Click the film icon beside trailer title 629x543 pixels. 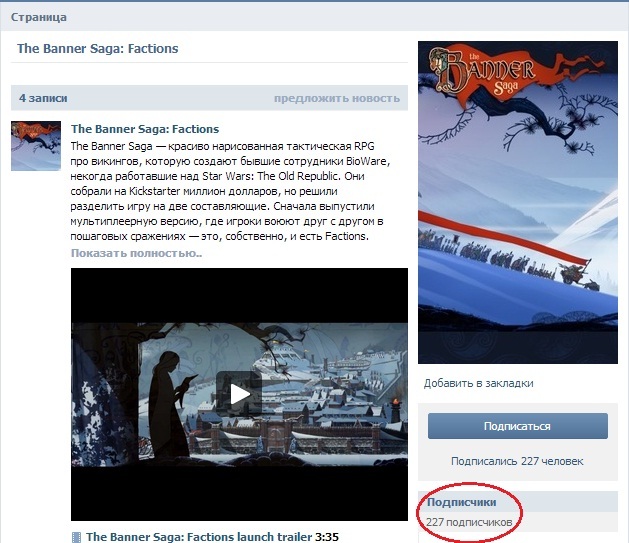click(76, 537)
